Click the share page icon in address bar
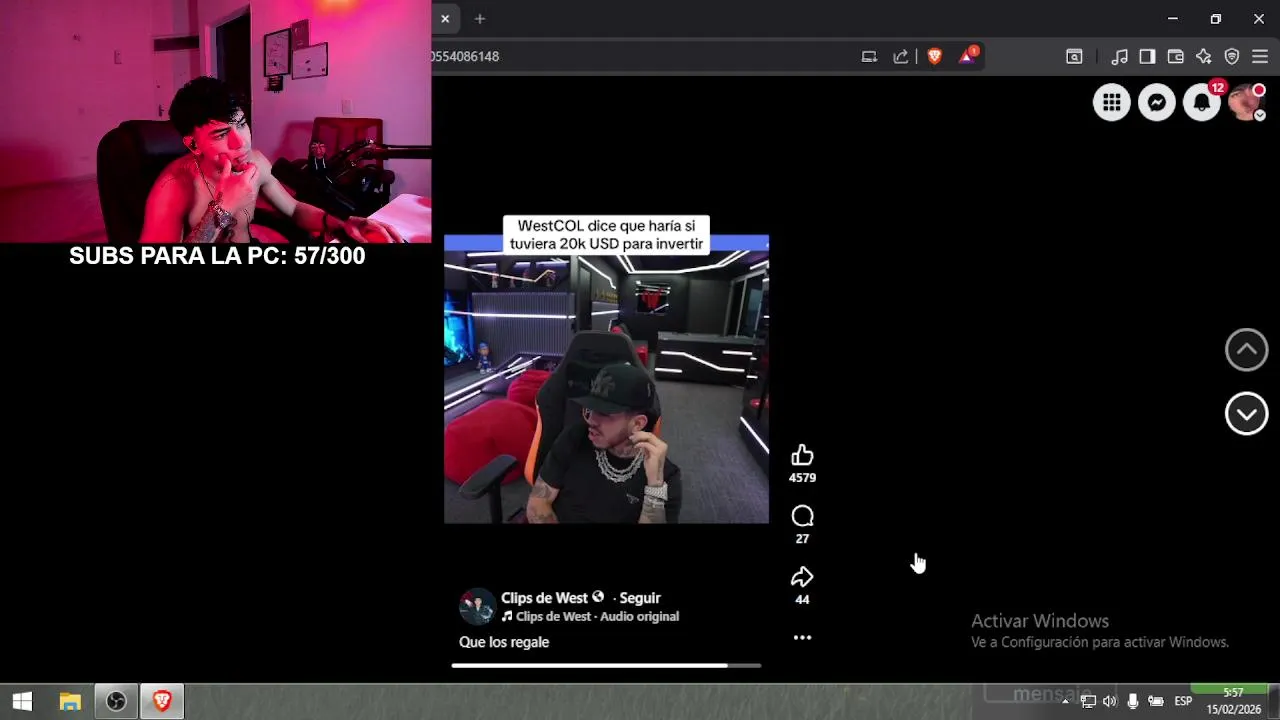The width and height of the screenshot is (1280, 720). pos(901,56)
